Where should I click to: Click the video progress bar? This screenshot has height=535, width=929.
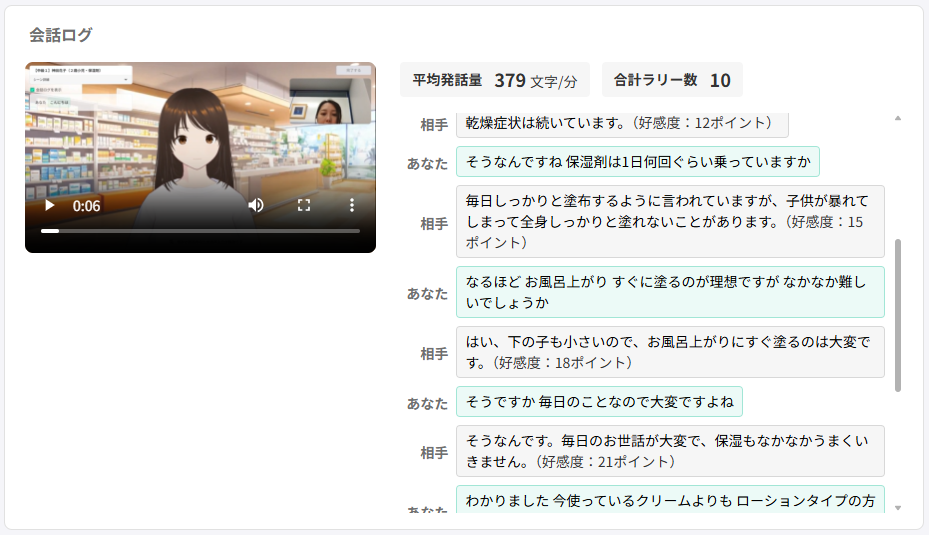tap(200, 231)
